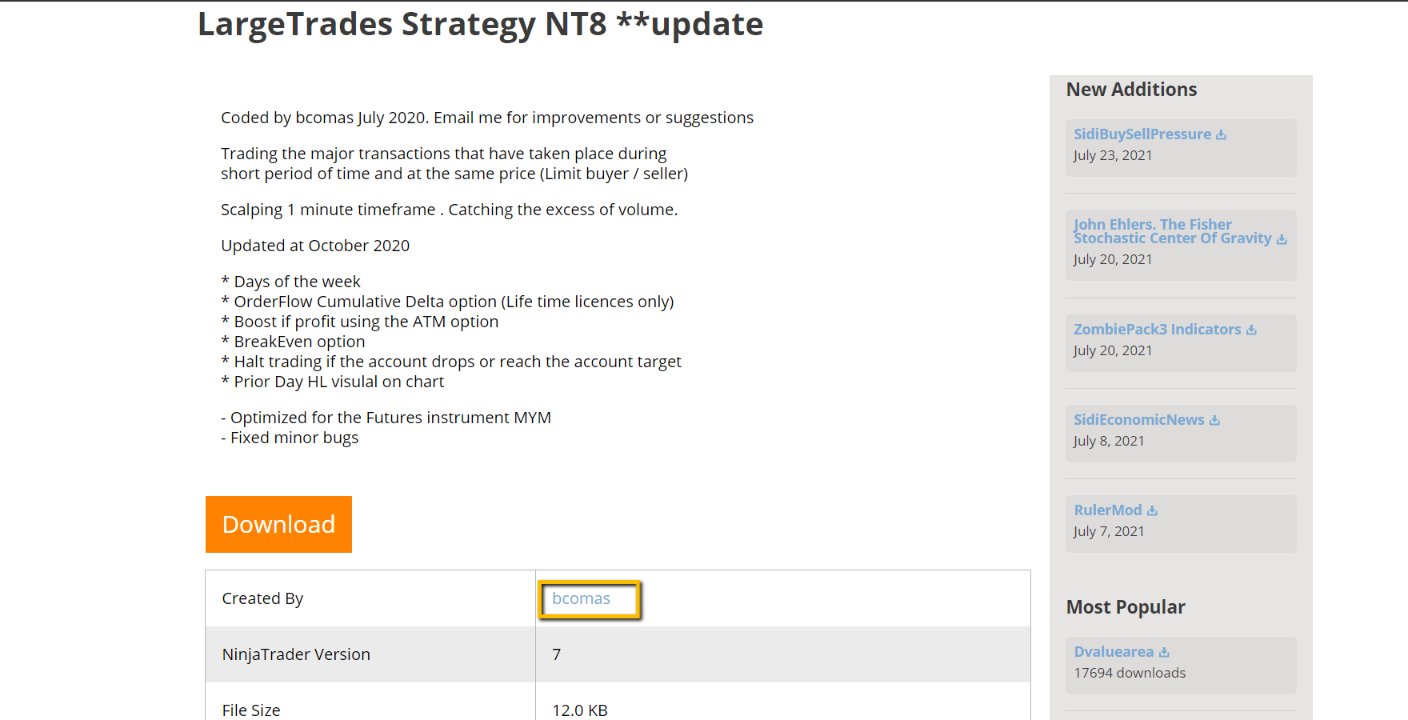
Task: Click download icon after Fisher Stochastic Center Of Gravity
Action: (x=1282, y=239)
